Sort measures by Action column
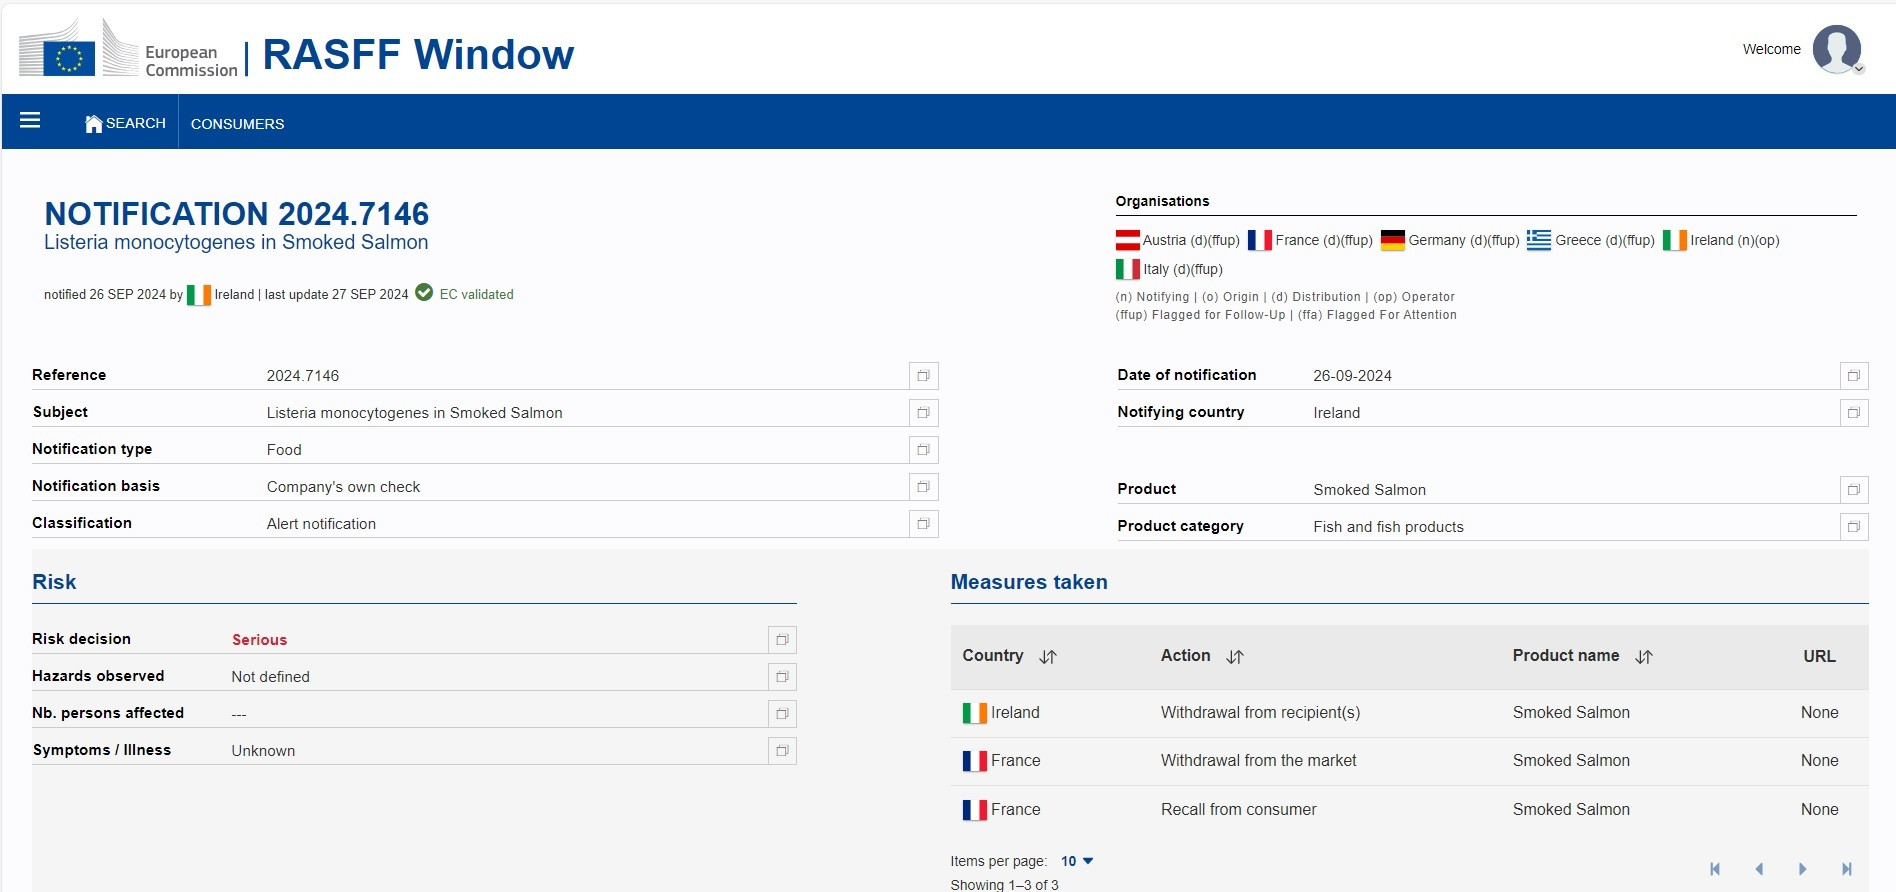The image size is (1896, 892). point(1234,657)
